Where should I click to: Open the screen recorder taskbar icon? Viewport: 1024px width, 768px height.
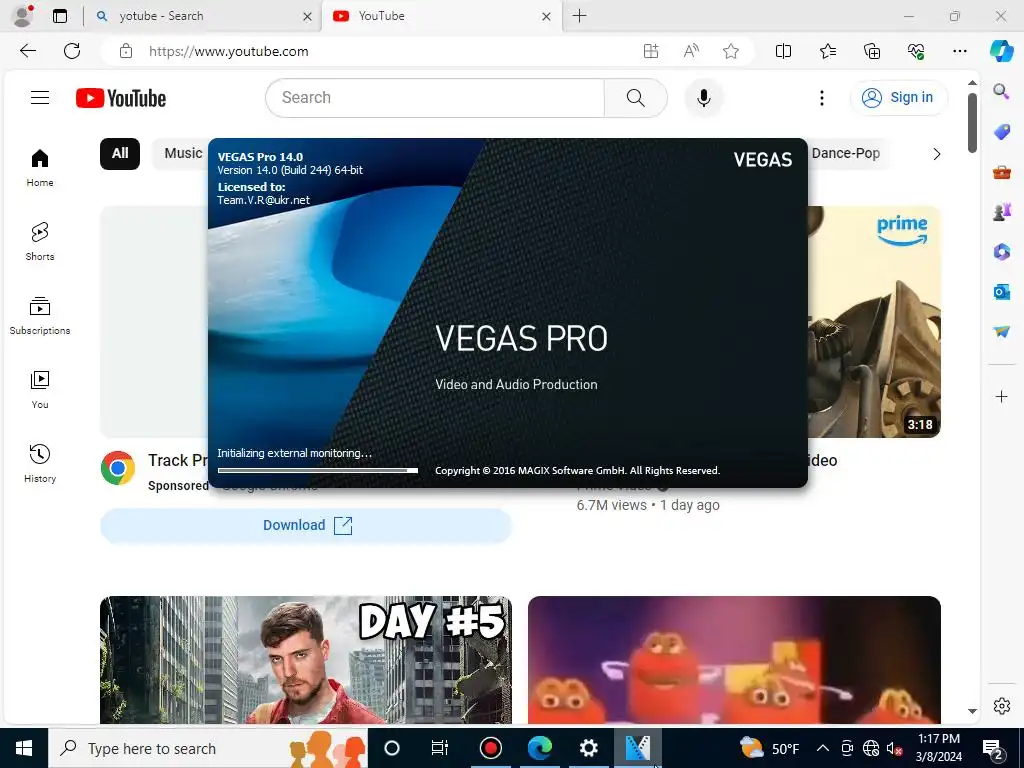pos(490,748)
